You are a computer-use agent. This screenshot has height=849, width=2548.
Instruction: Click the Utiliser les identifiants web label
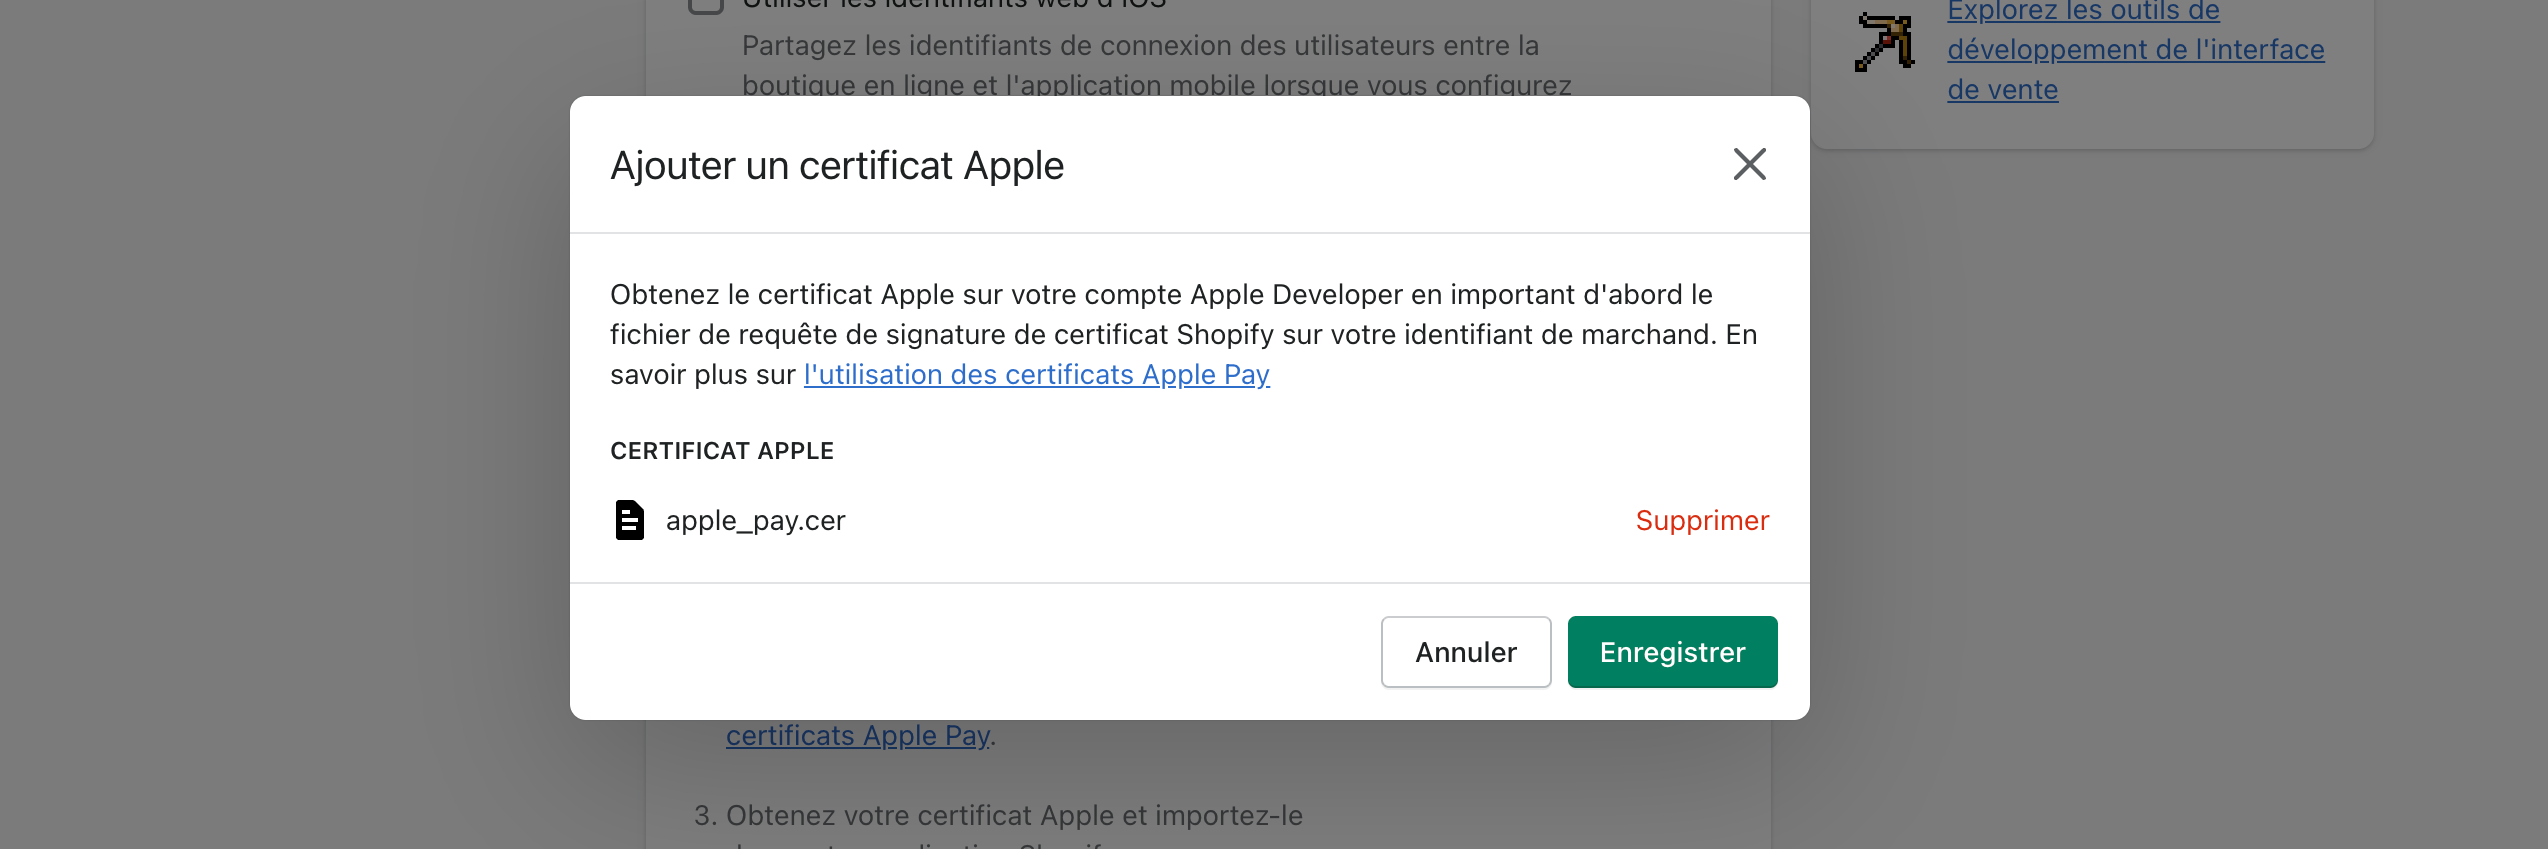[x=954, y=4]
